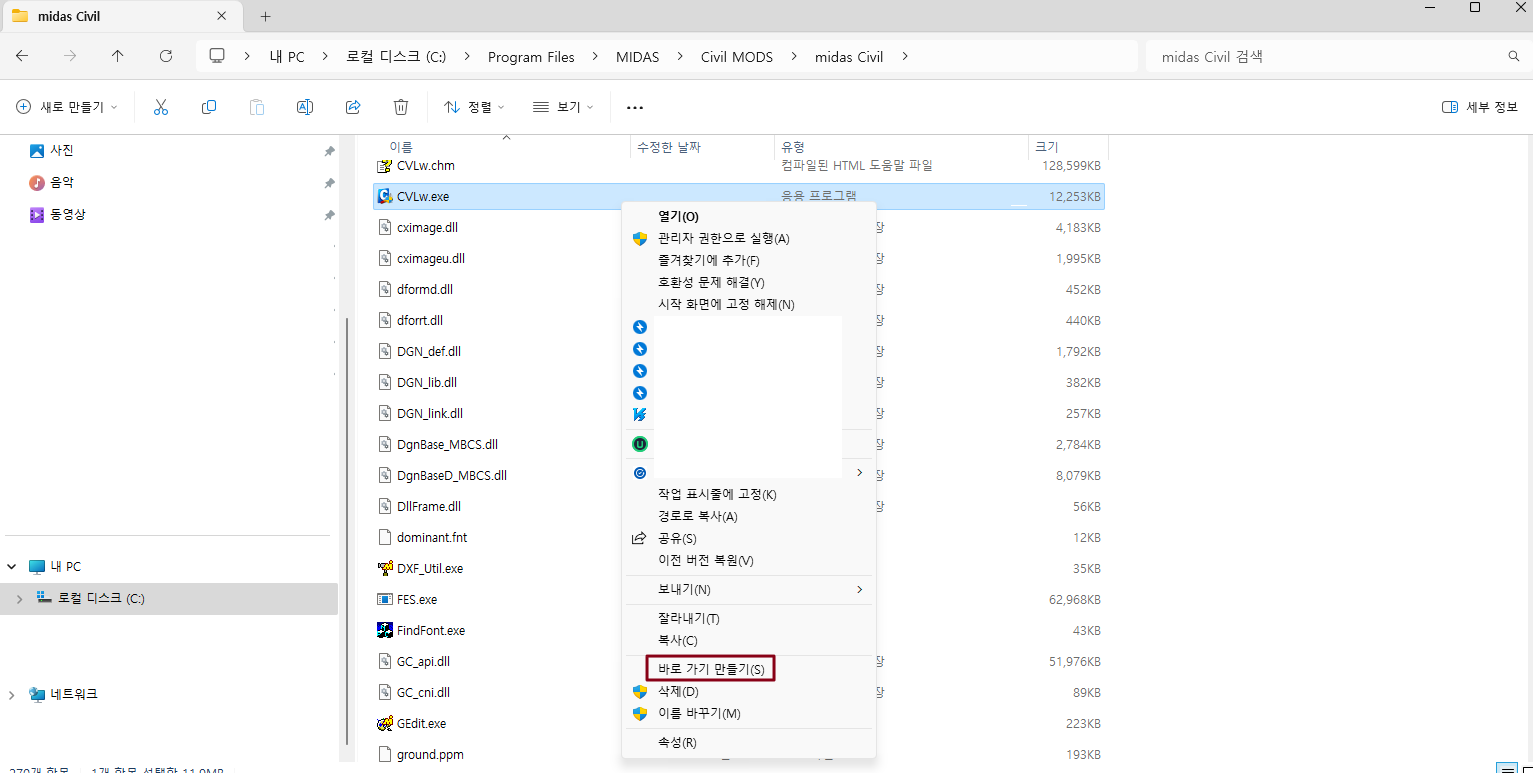Refresh the folder with the circular arrow icon

tap(166, 56)
